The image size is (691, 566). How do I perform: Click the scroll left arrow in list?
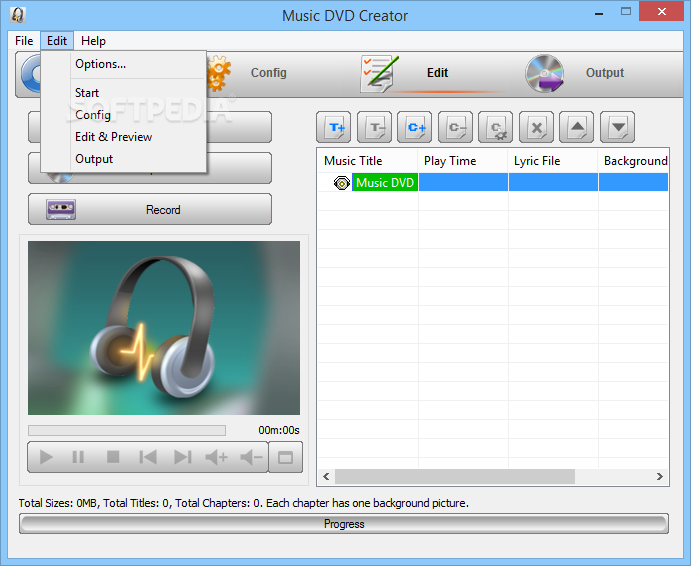(x=326, y=477)
